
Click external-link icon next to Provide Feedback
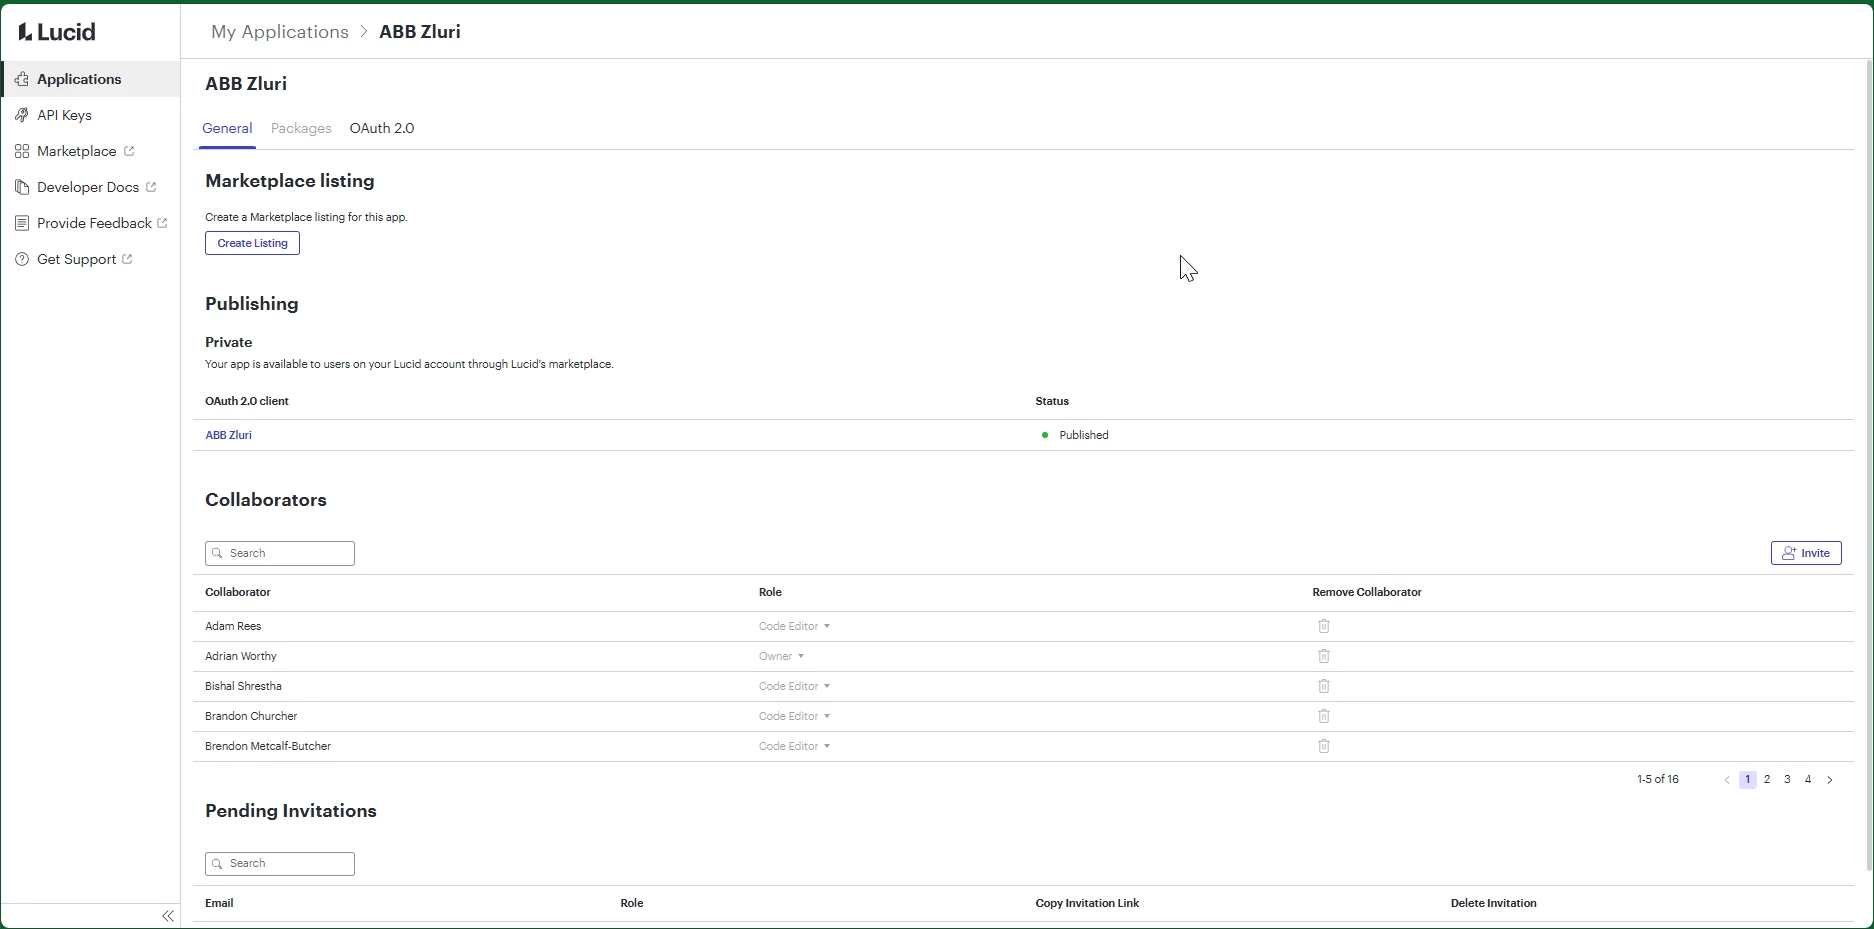162,223
